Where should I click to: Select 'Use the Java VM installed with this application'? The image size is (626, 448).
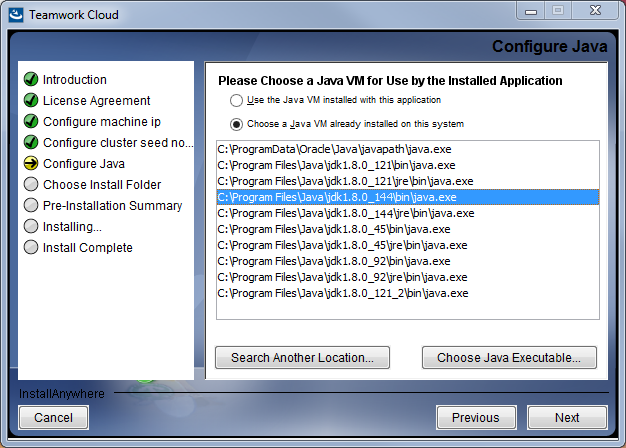pos(236,100)
